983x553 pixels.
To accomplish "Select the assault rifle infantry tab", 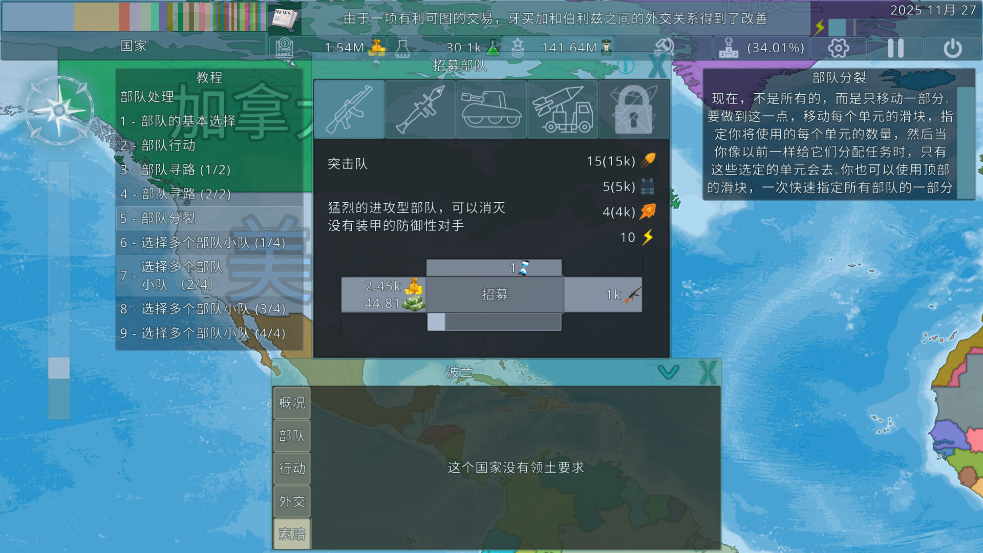I will click(x=349, y=110).
